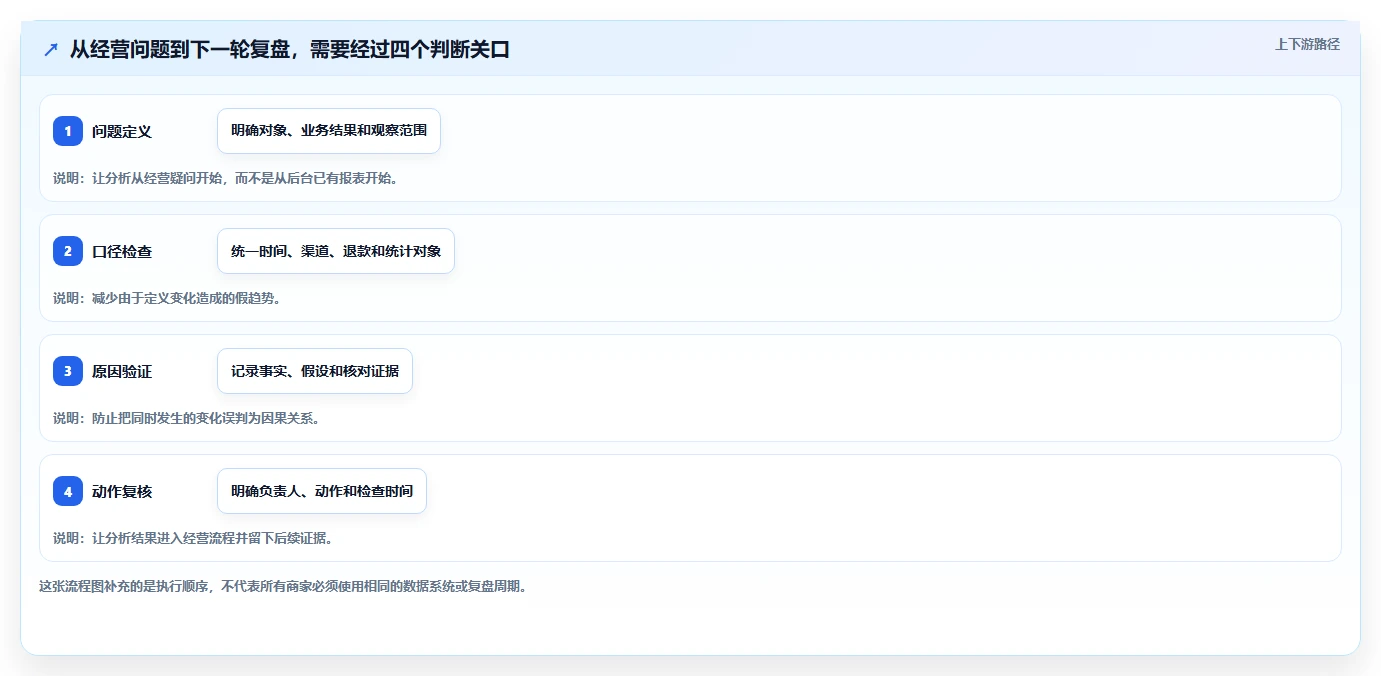Select the 记录事实、假设和核对证据 chip
Image resolution: width=1381 pixels, height=676 pixels.
(x=315, y=371)
